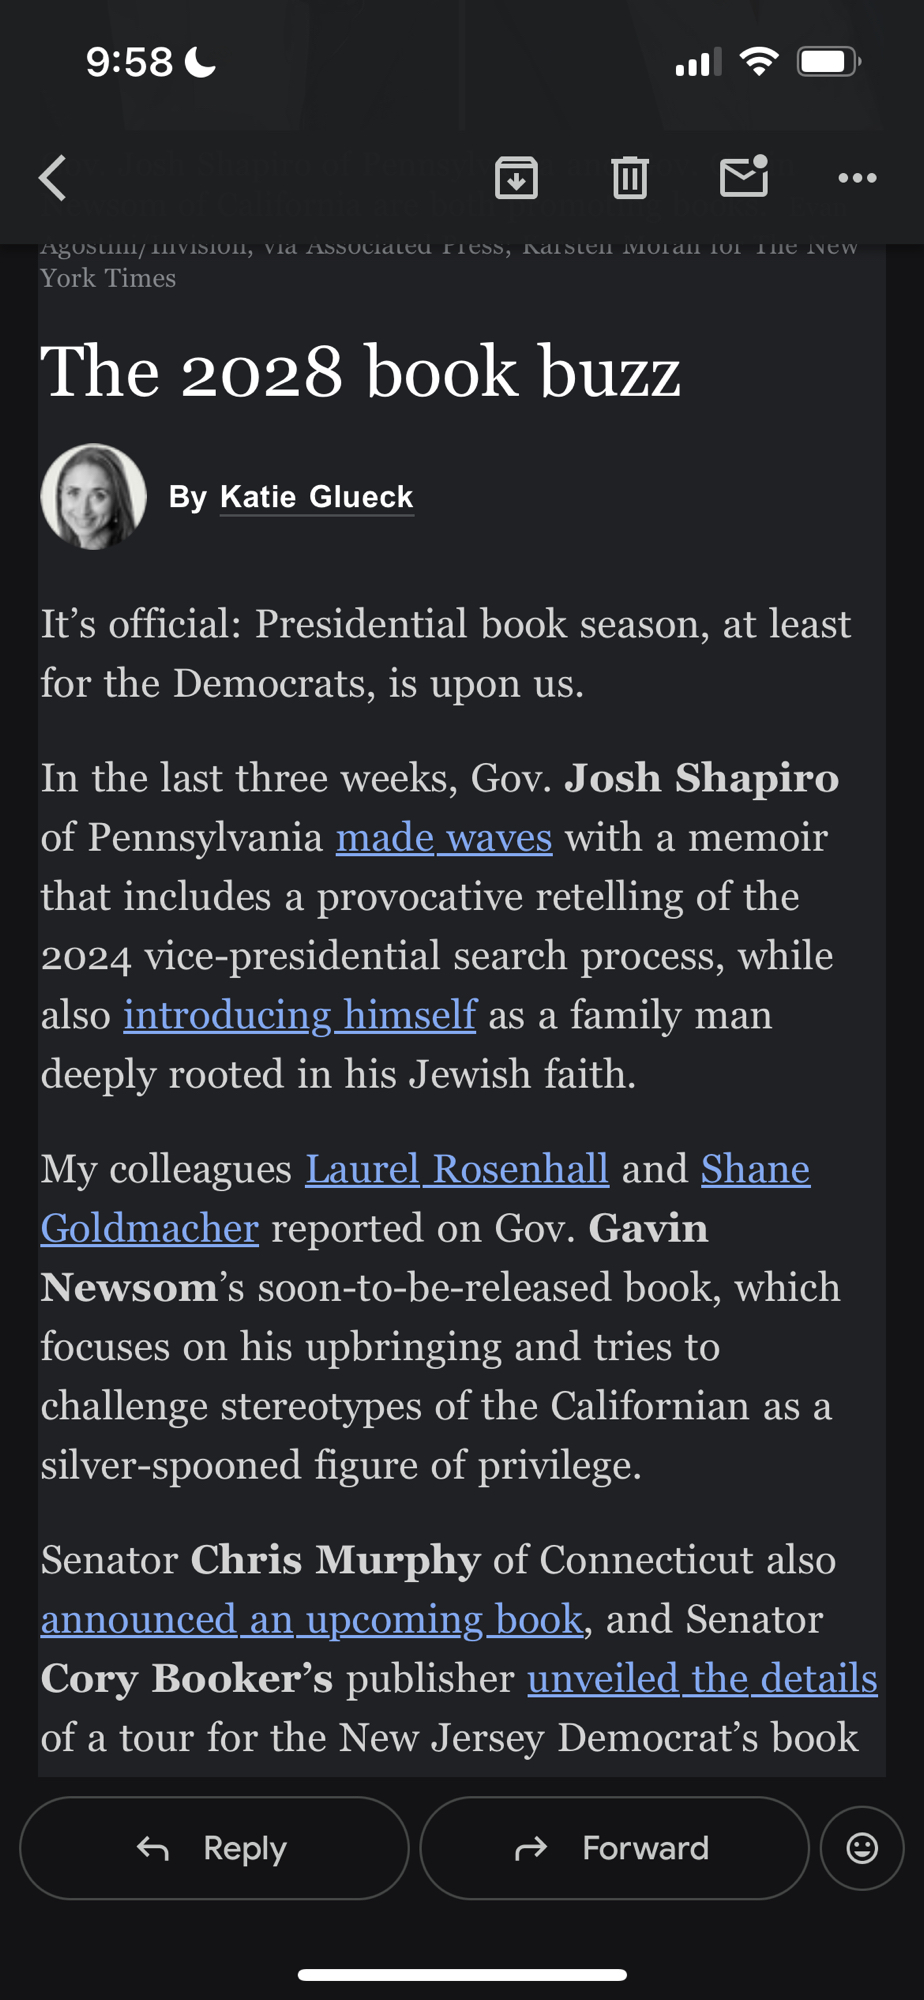Tap the Wi-Fi status icon
The height and width of the screenshot is (2000, 924).
tap(759, 62)
